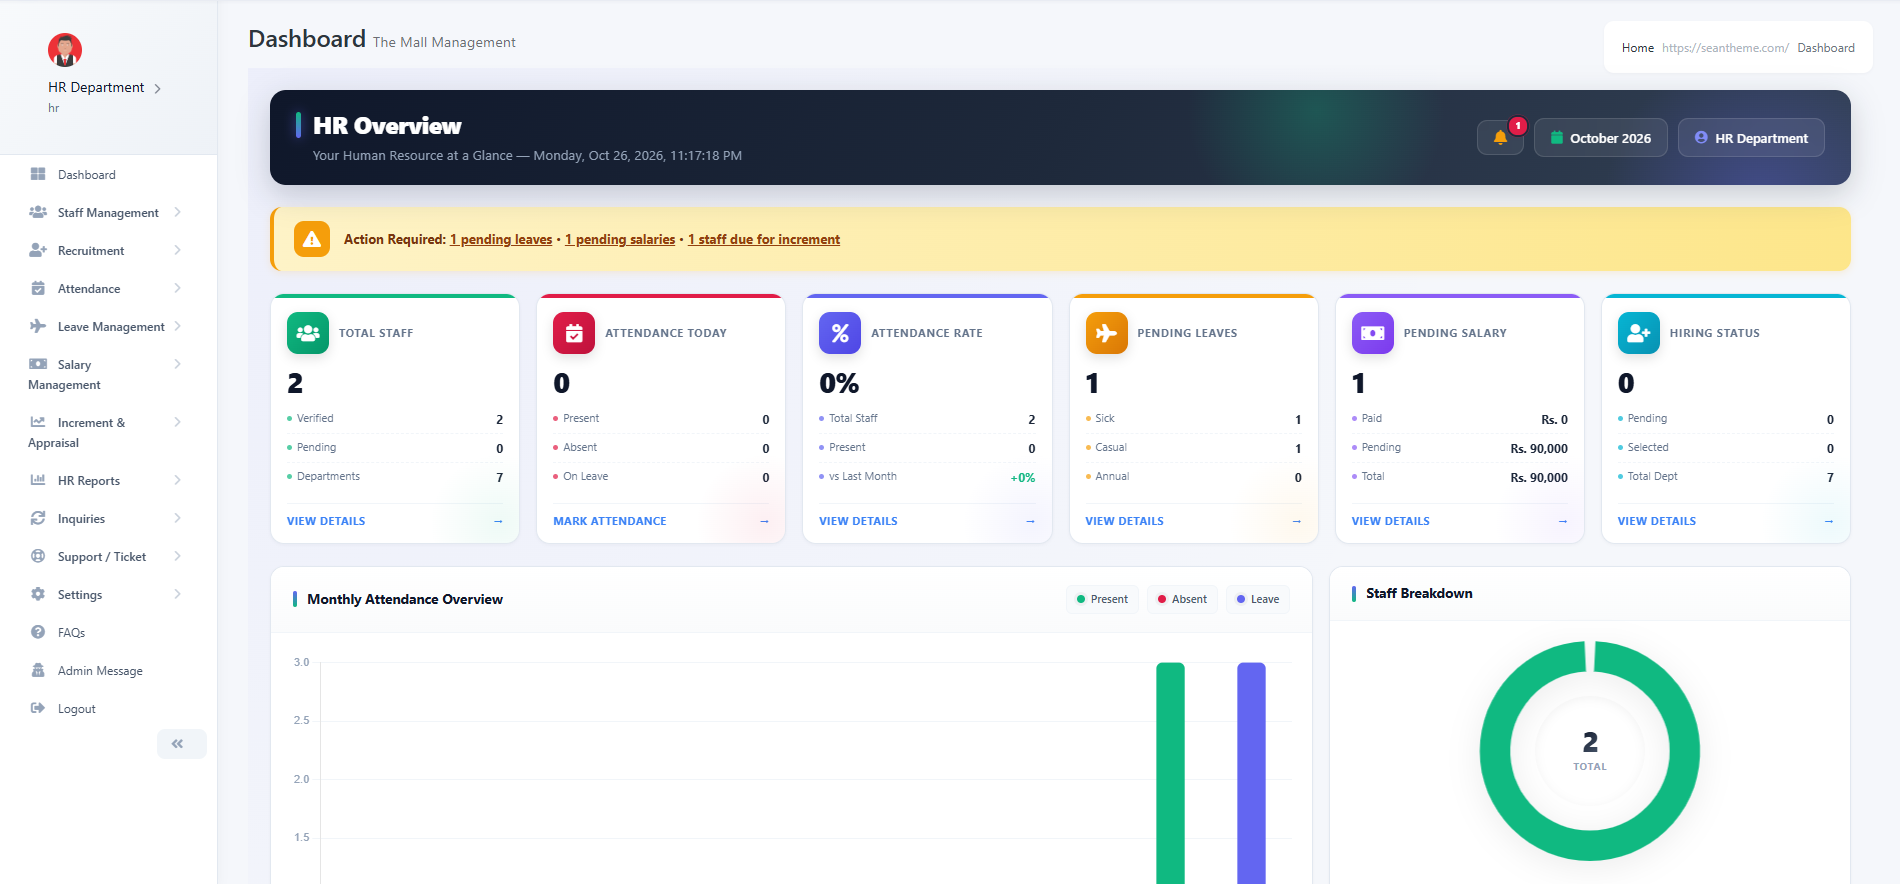
Task: Click the notification bell icon
Action: pyautogui.click(x=1500, y=138)
